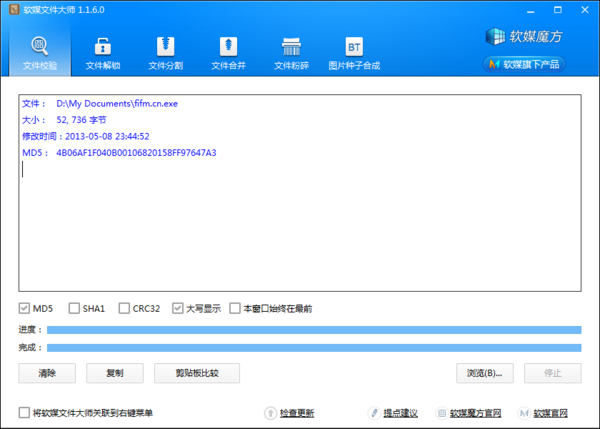Open the 检查更新 link

(297, 413)
